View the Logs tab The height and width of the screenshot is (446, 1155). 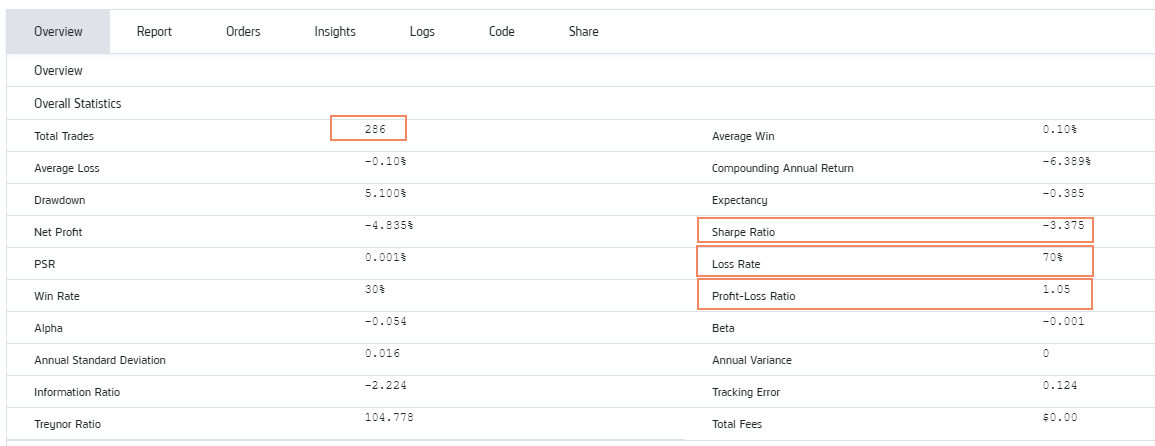[422, 32]
